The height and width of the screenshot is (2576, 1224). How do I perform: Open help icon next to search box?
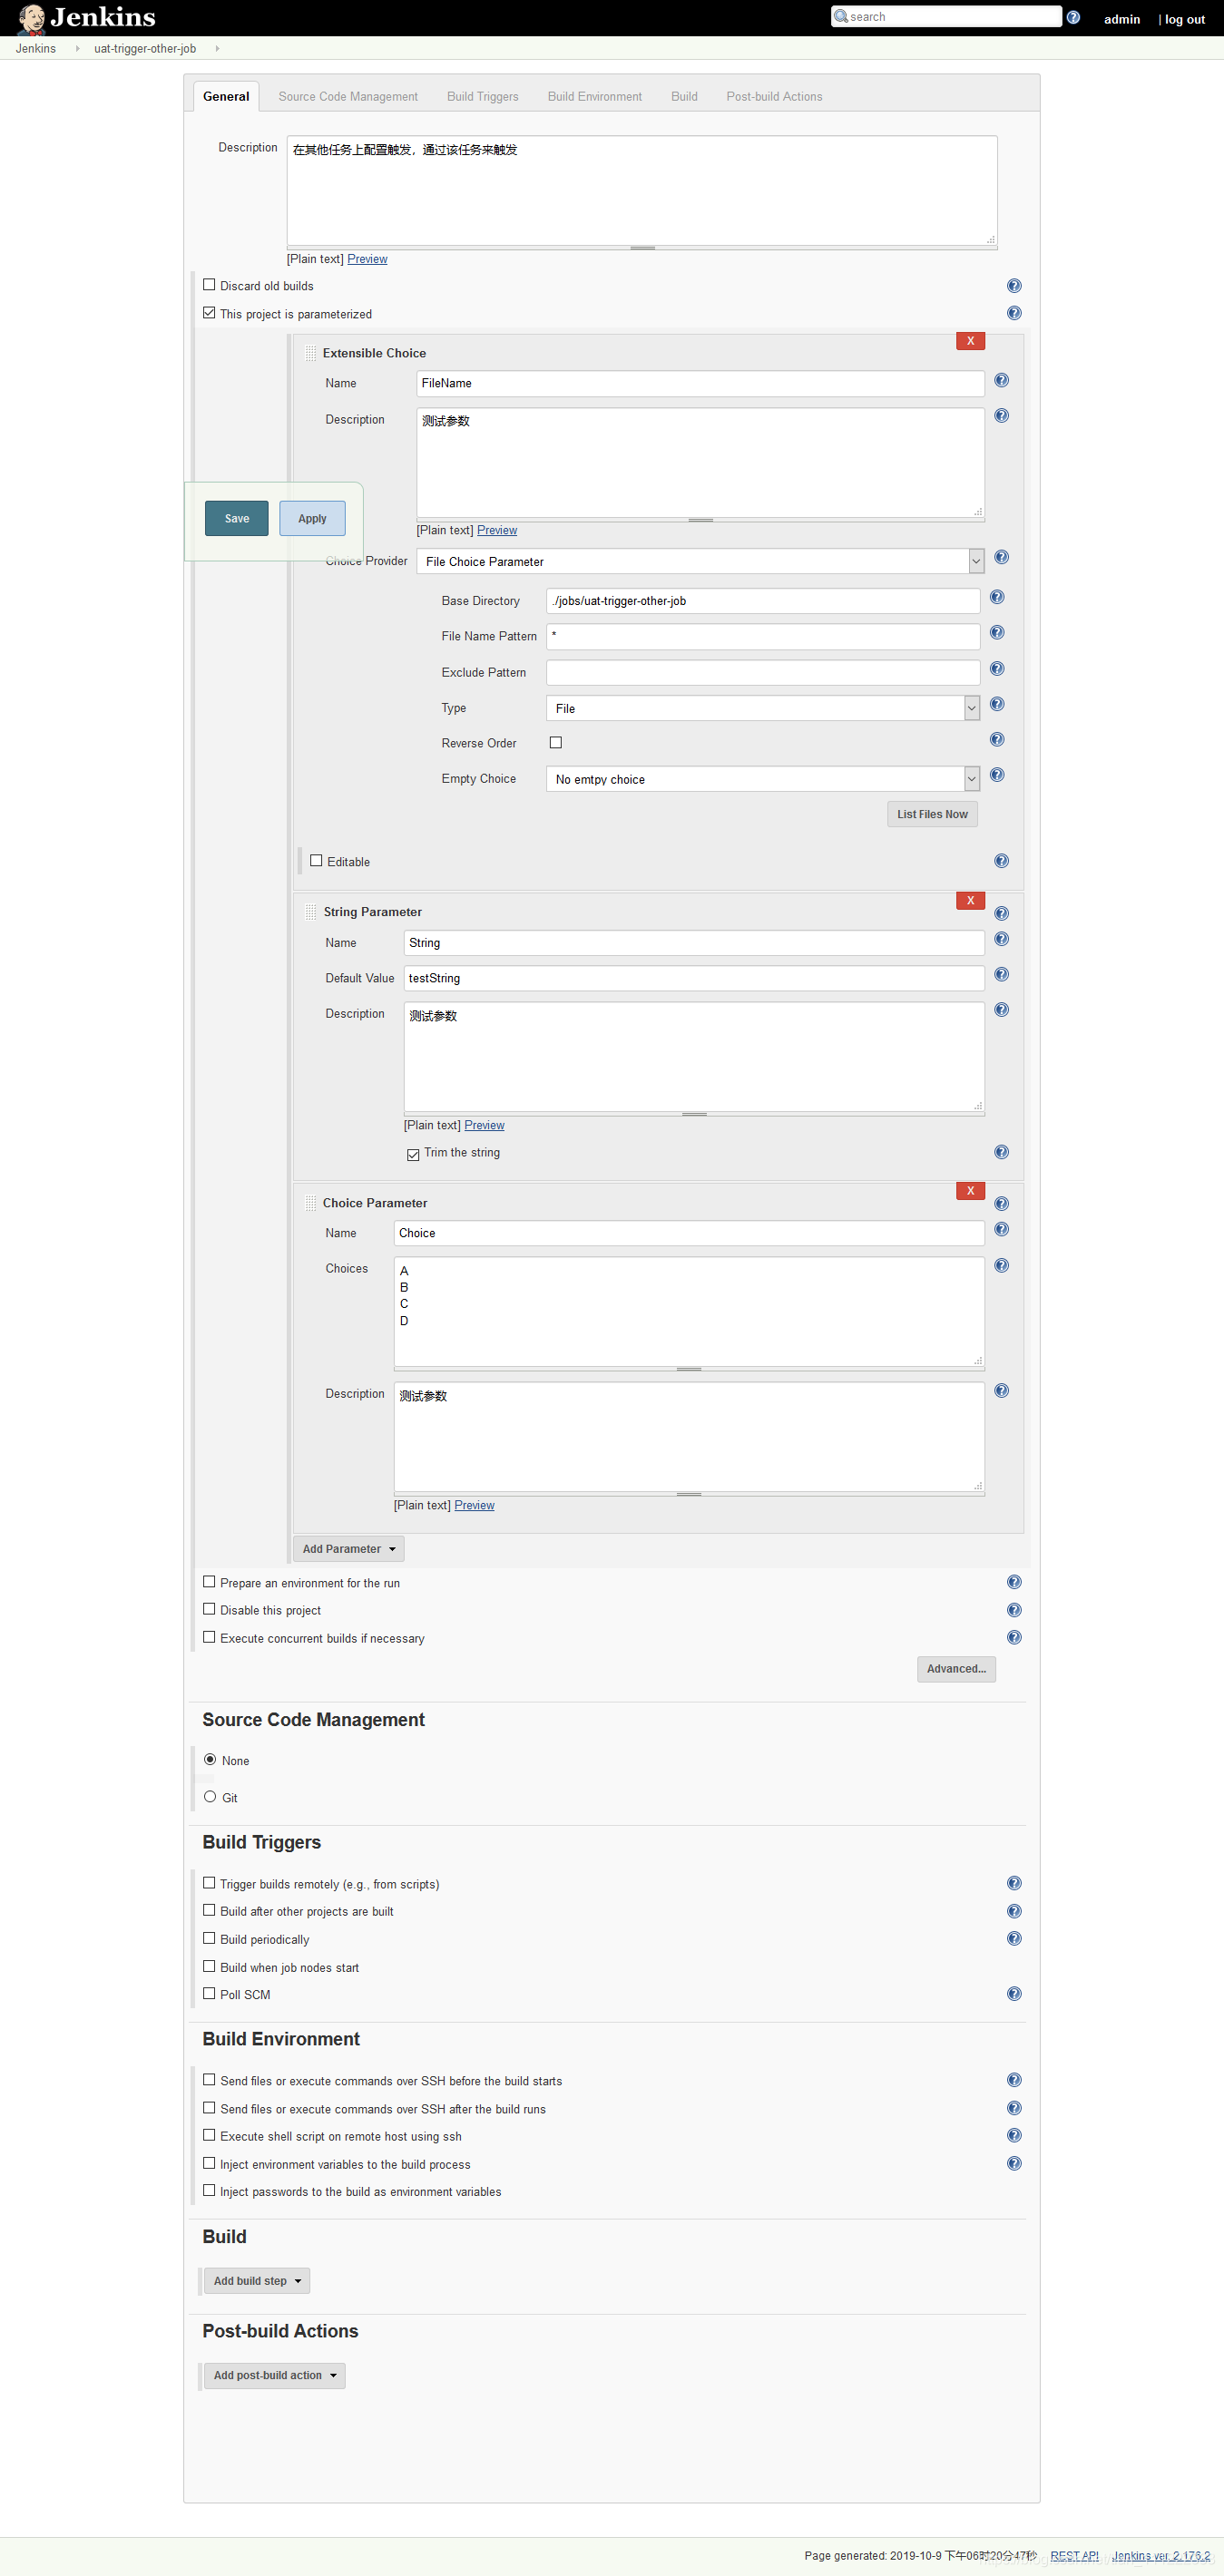click(1073, 17)
